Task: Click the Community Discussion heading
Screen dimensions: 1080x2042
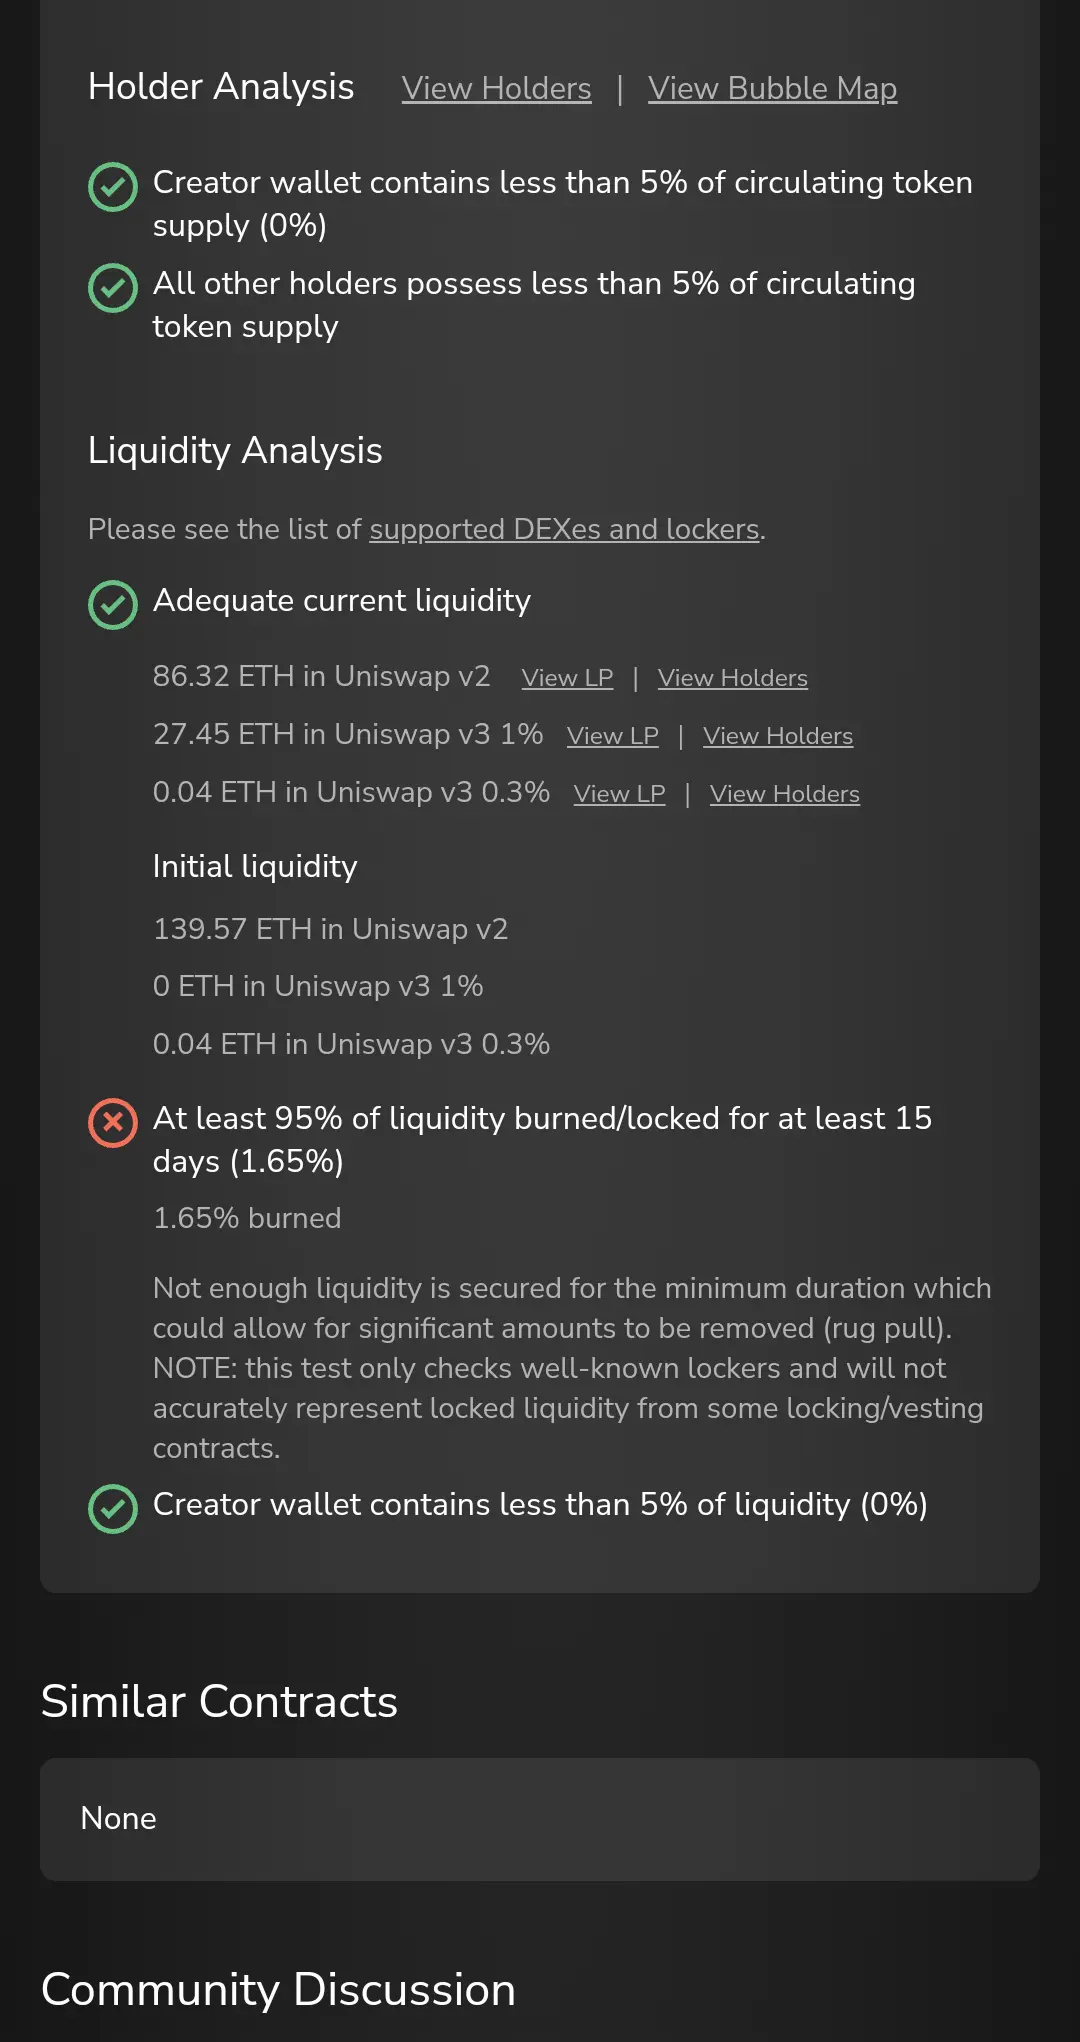Action: pos(278,1989)
